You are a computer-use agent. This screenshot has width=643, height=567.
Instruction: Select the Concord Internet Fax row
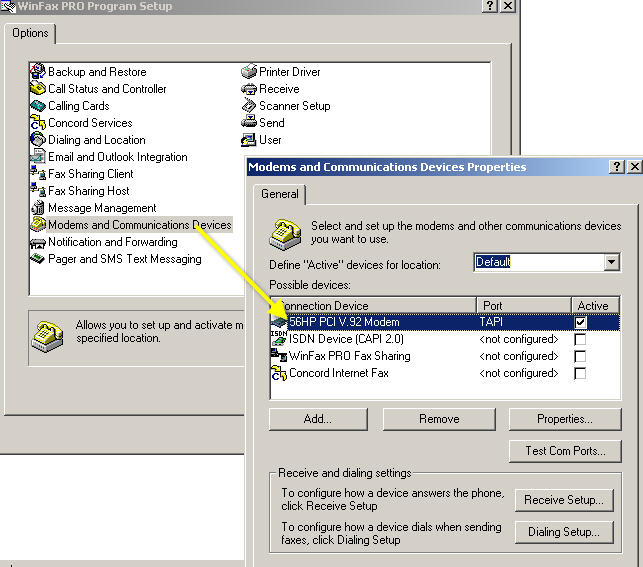(445, 373)
